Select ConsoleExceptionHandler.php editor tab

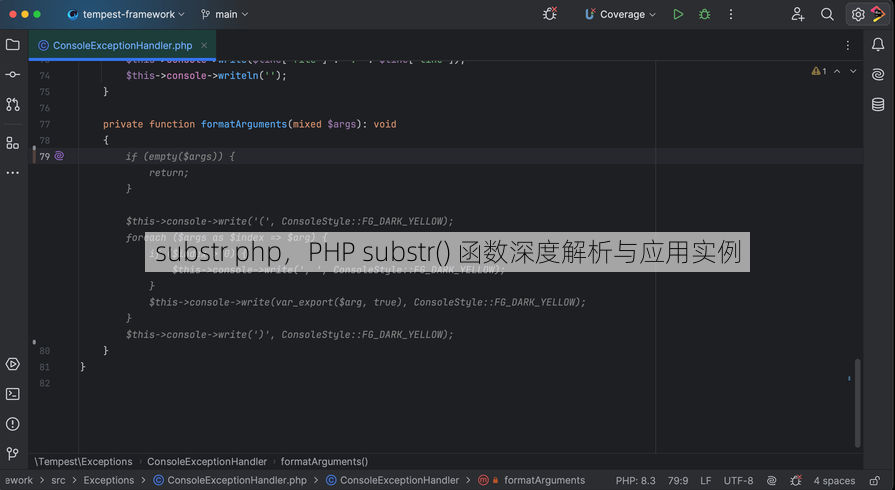coord(122,45)
